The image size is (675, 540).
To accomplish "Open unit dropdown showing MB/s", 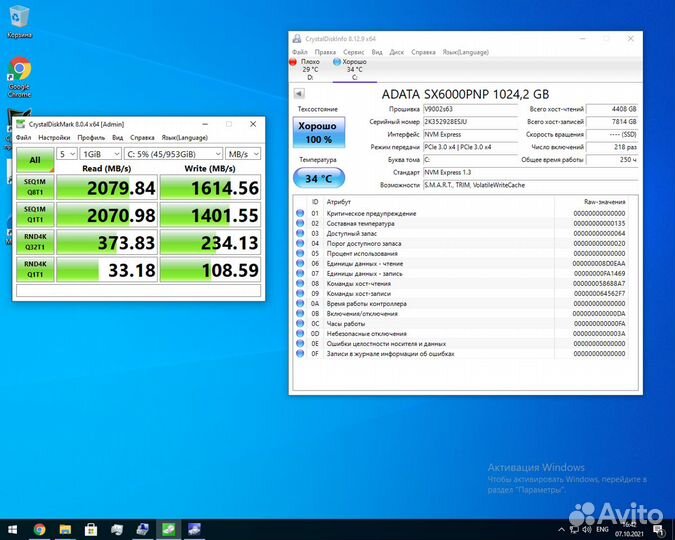I will pyautogui.click(x=243, y=154).
